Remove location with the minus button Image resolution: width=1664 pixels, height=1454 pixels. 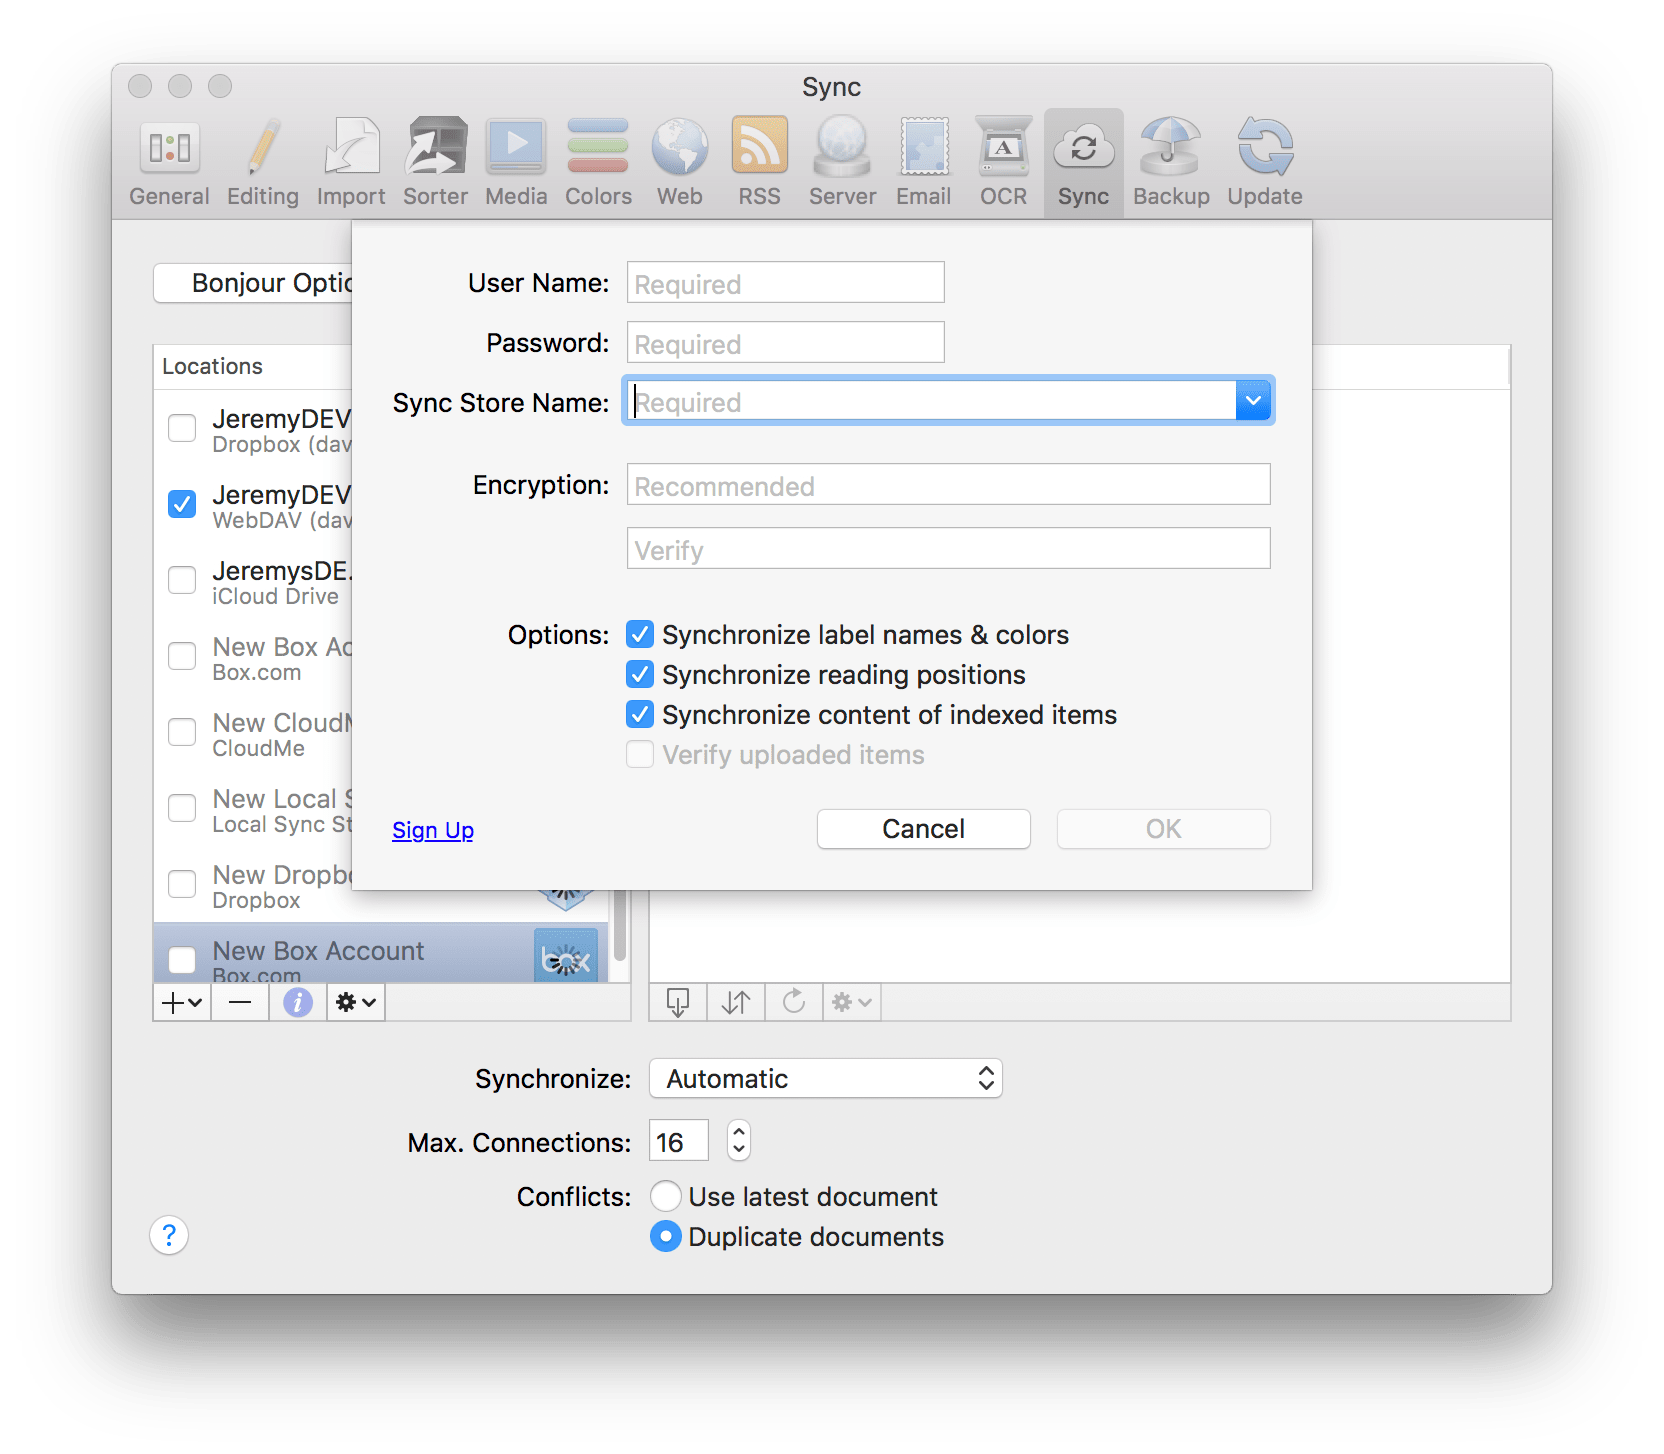pyautogui.click(x=240, y=1002)
